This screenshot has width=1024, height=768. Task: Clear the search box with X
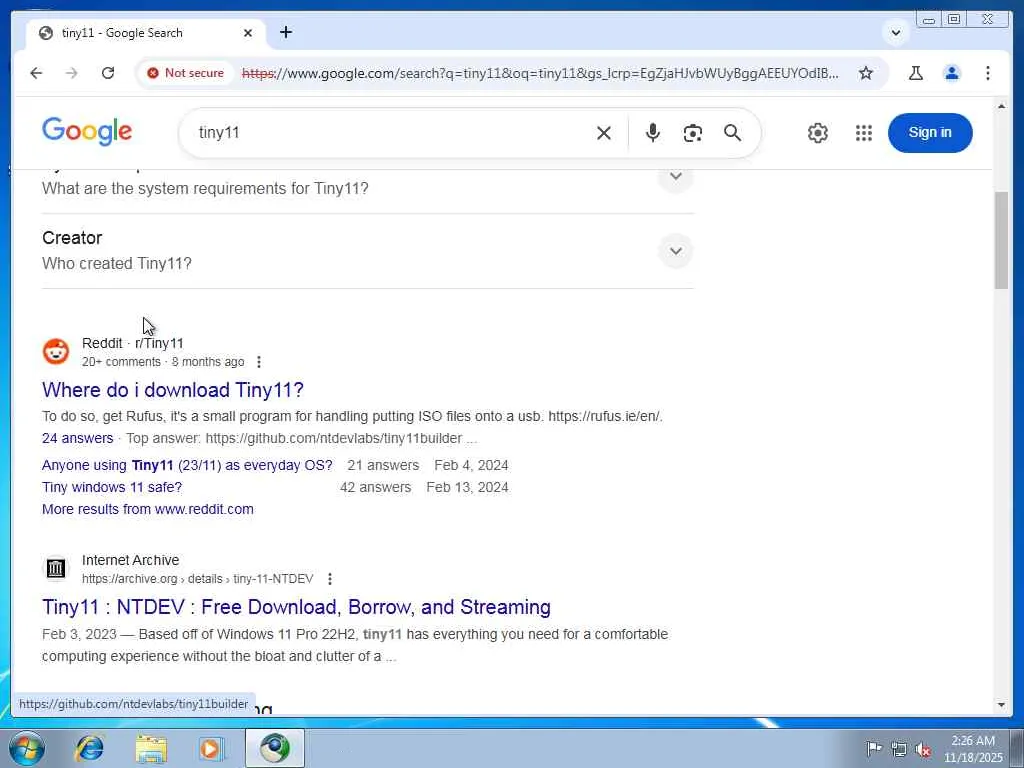pyautogui.click(x=603, y=133)
